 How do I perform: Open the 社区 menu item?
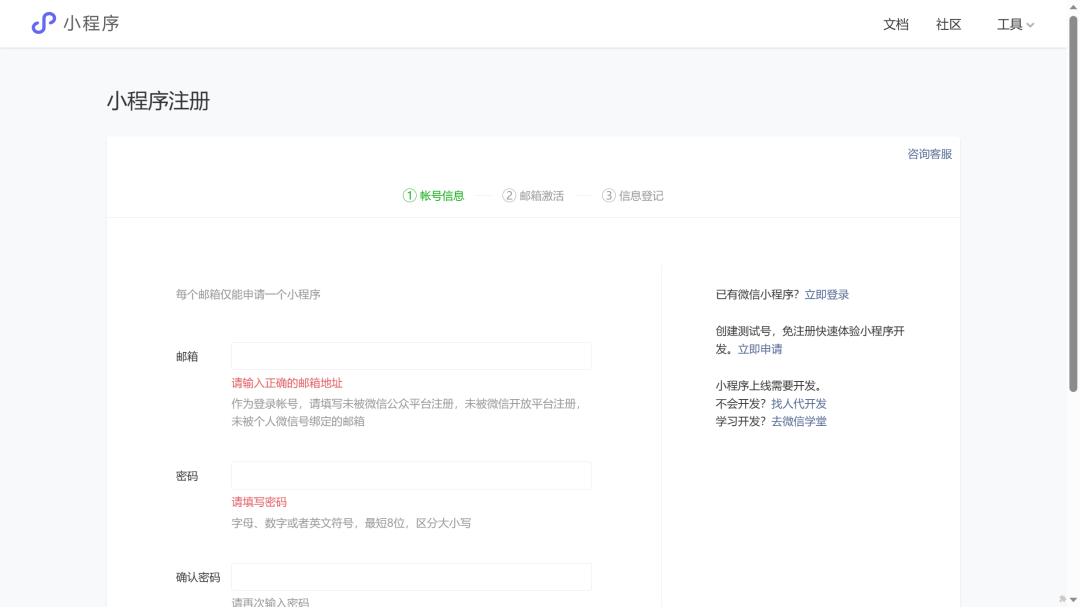[948, 24]
